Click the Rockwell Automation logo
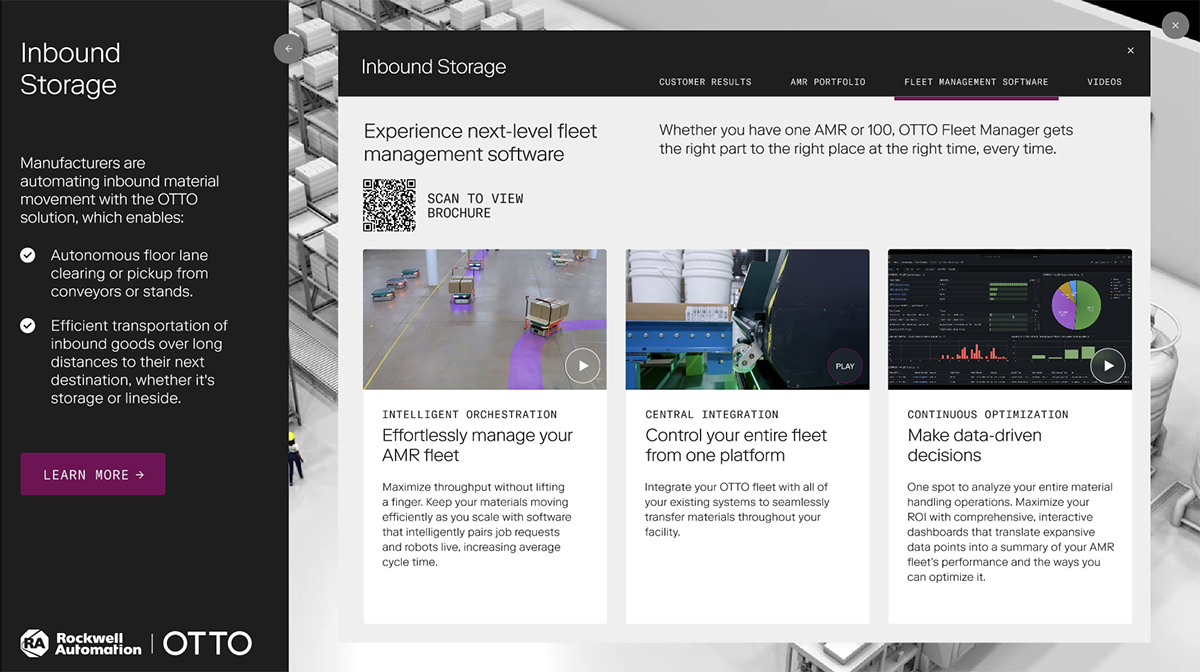The height and width of the screenshot is (672, 1200). (82, 643)
